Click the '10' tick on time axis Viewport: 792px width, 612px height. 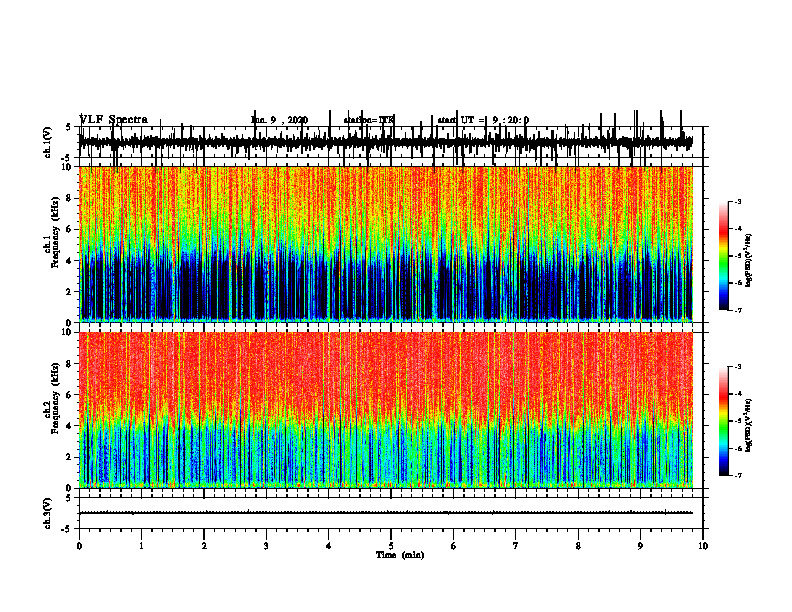point(703,546)
